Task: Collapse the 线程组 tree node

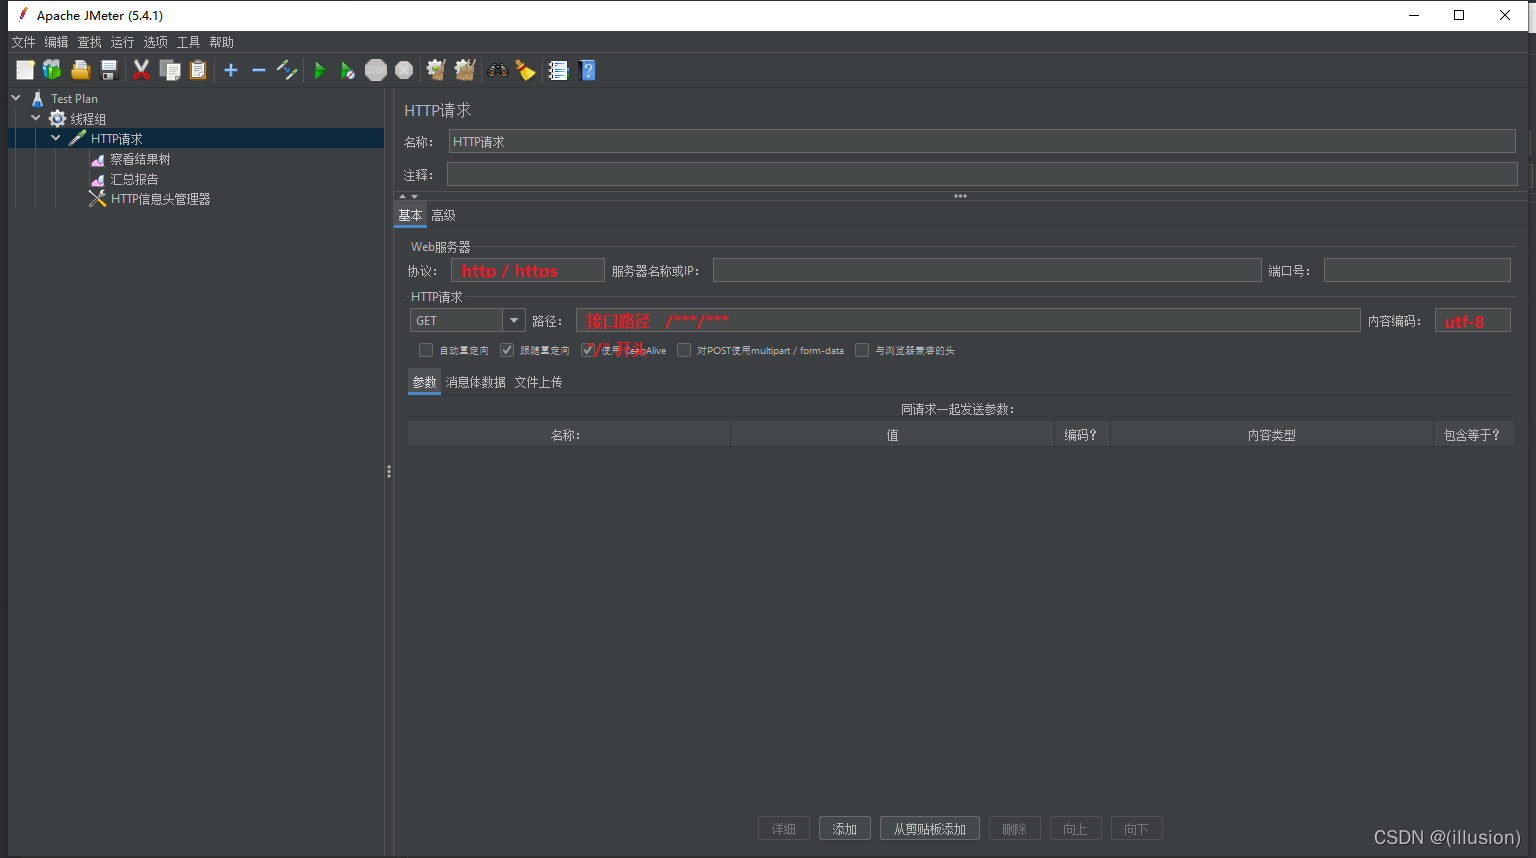Action: pyautogui.click(x=36, y=118)
